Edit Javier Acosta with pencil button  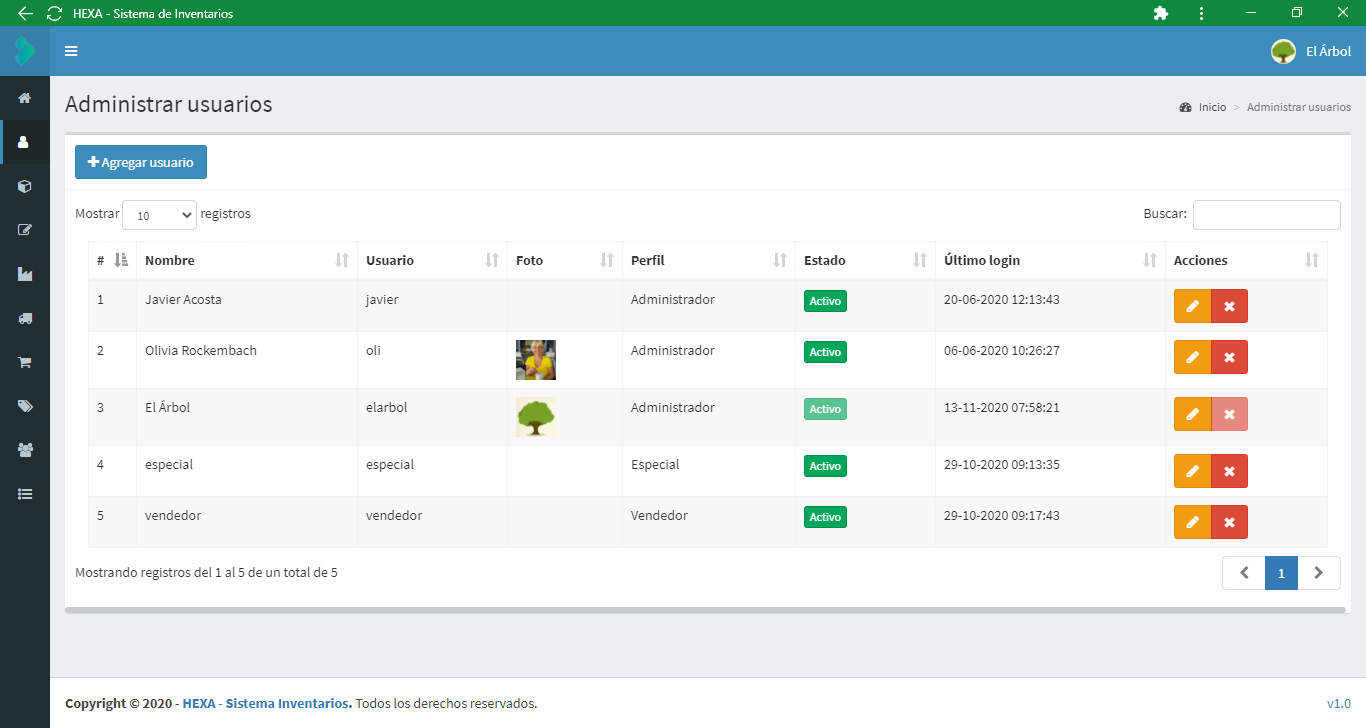coord(1192,306)
